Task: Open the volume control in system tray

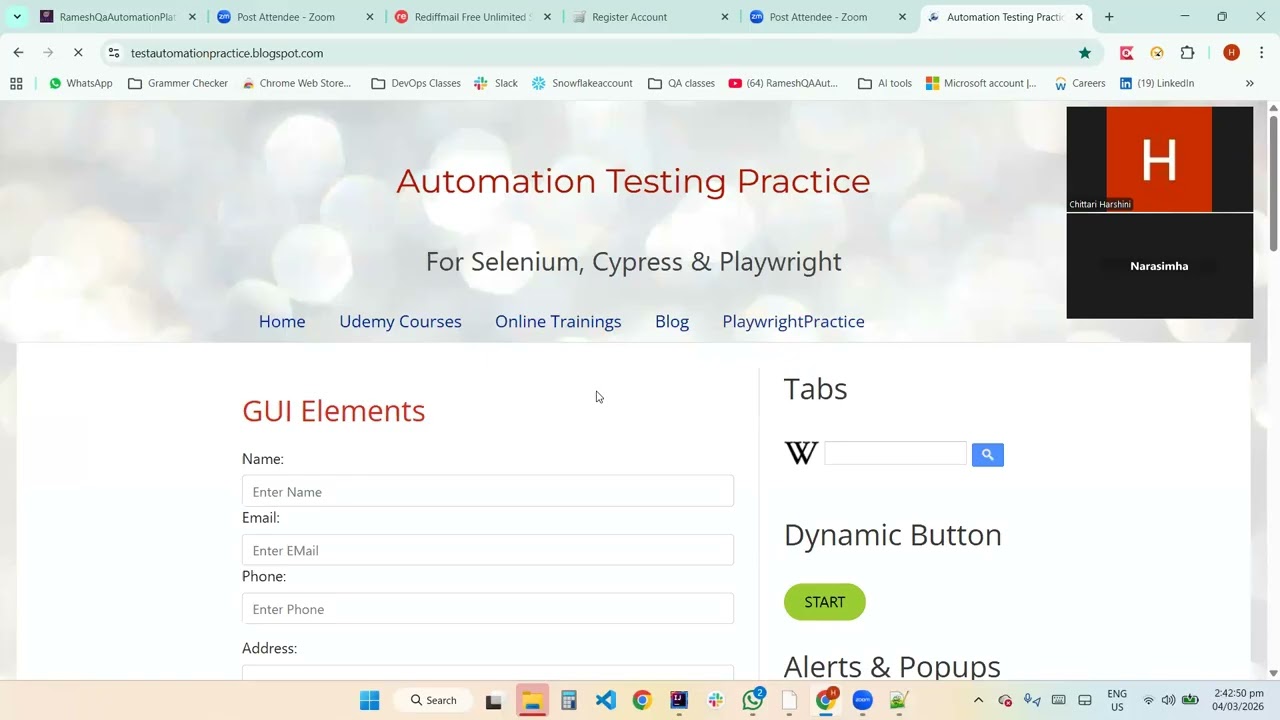Action: pos(1168,700)
